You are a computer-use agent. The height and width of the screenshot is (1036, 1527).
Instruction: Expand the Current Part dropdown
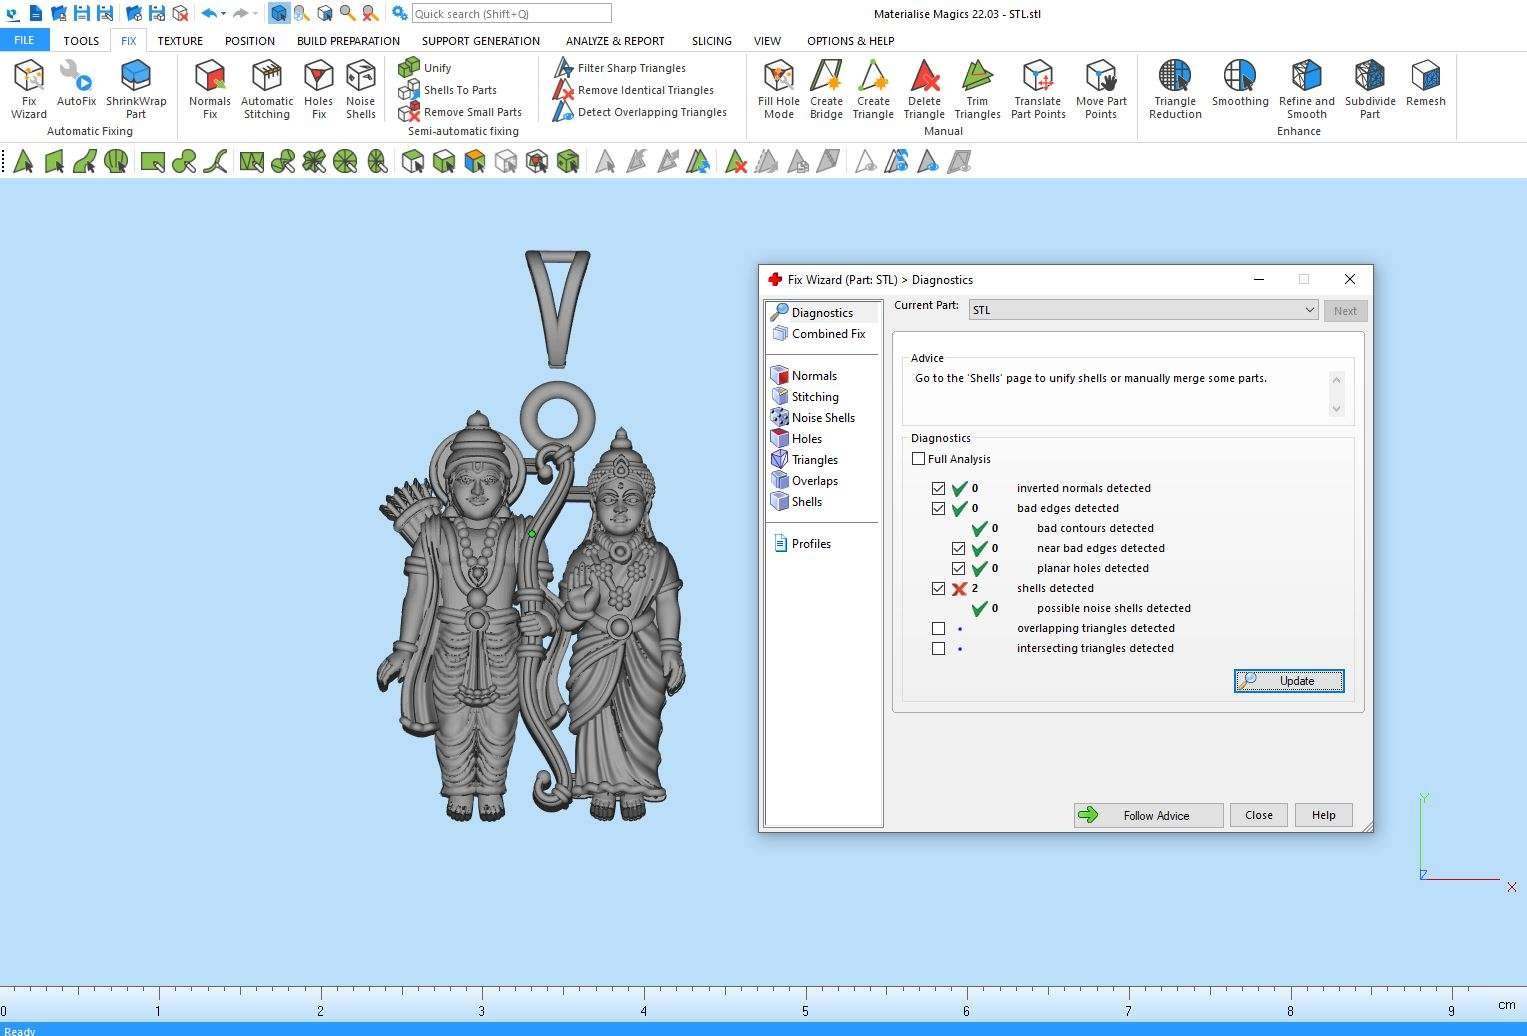click(x=1309, y=310)
